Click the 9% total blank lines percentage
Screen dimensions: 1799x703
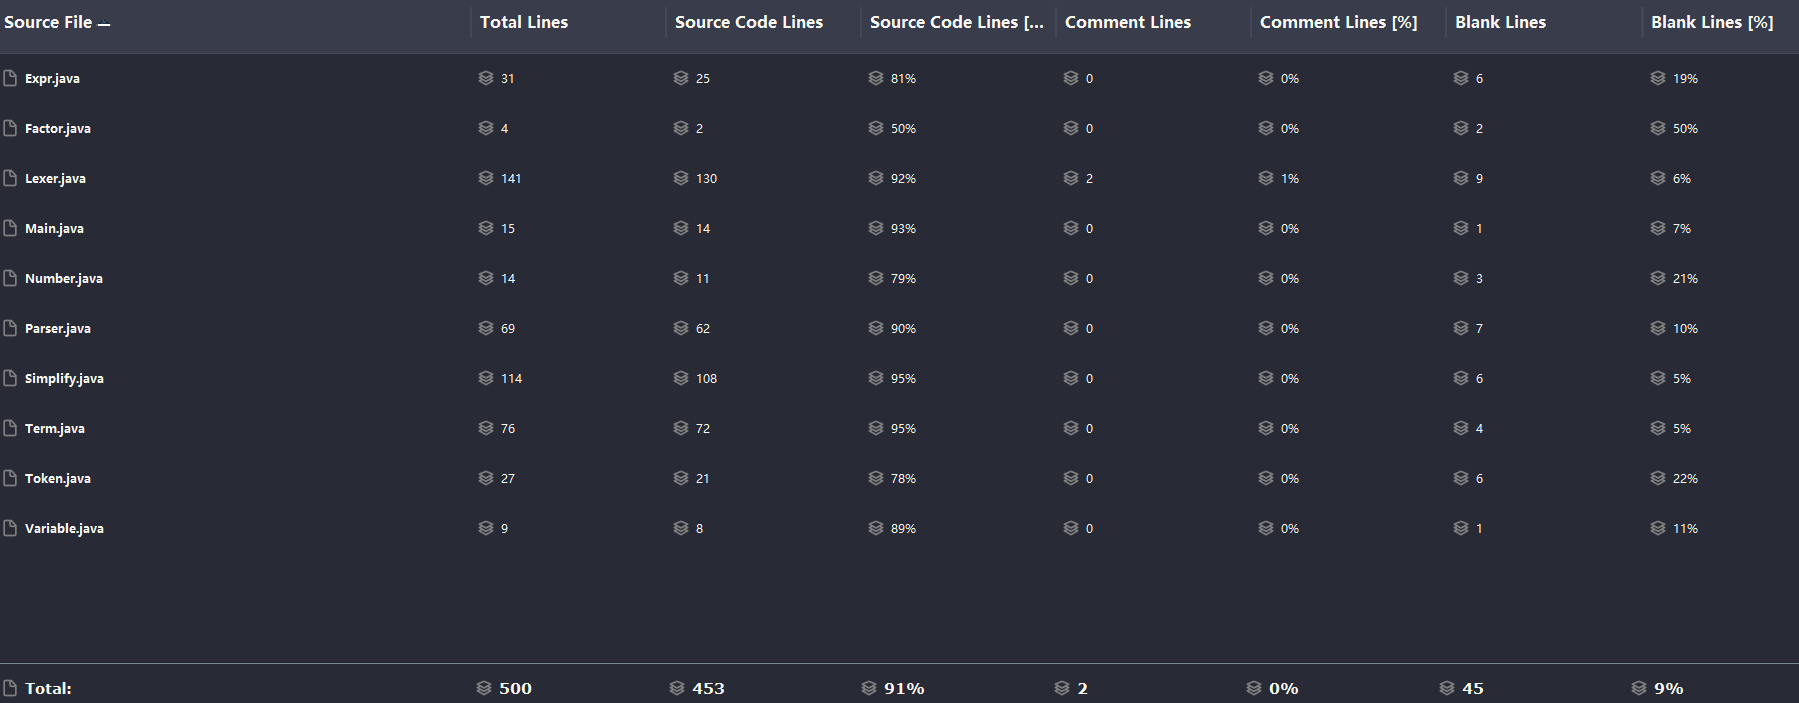[x=1668, y=688]
